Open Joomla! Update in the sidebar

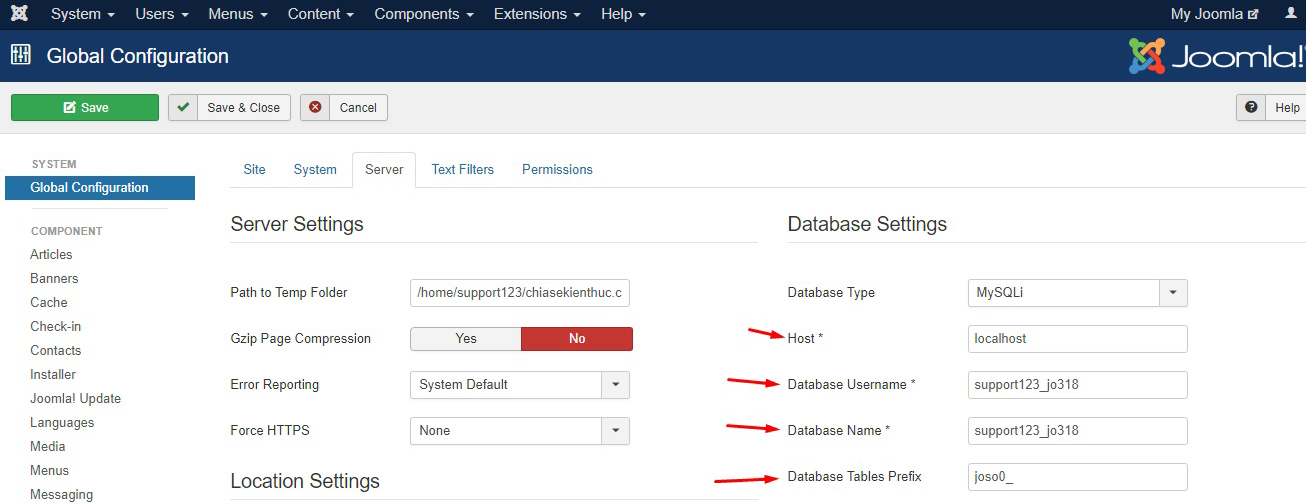coord(75,399)
